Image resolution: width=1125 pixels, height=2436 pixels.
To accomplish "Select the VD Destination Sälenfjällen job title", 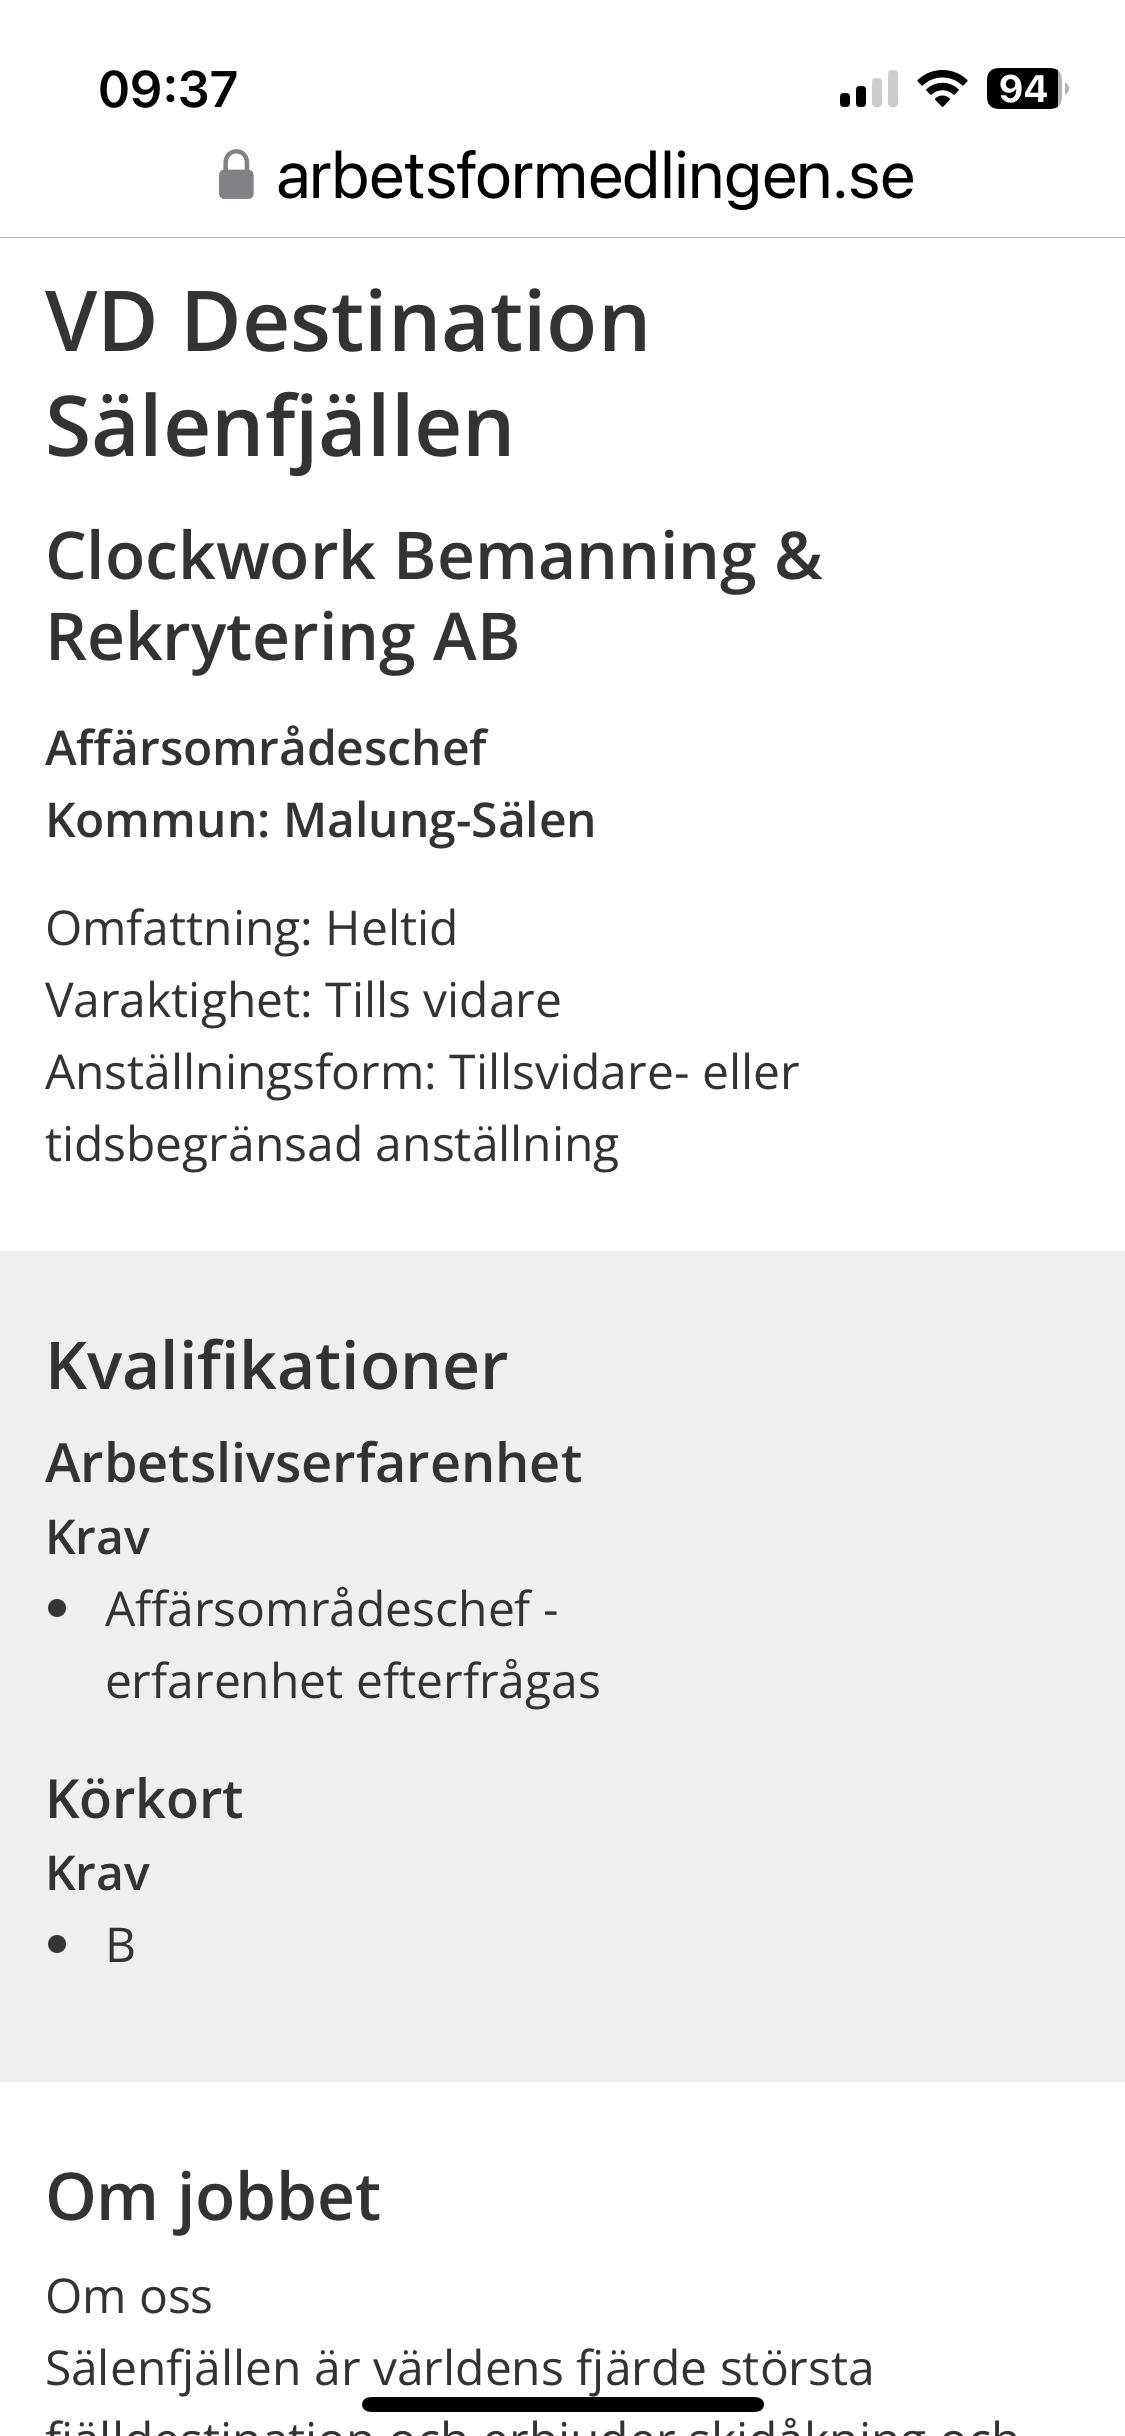I will click(x=348, y=374).
